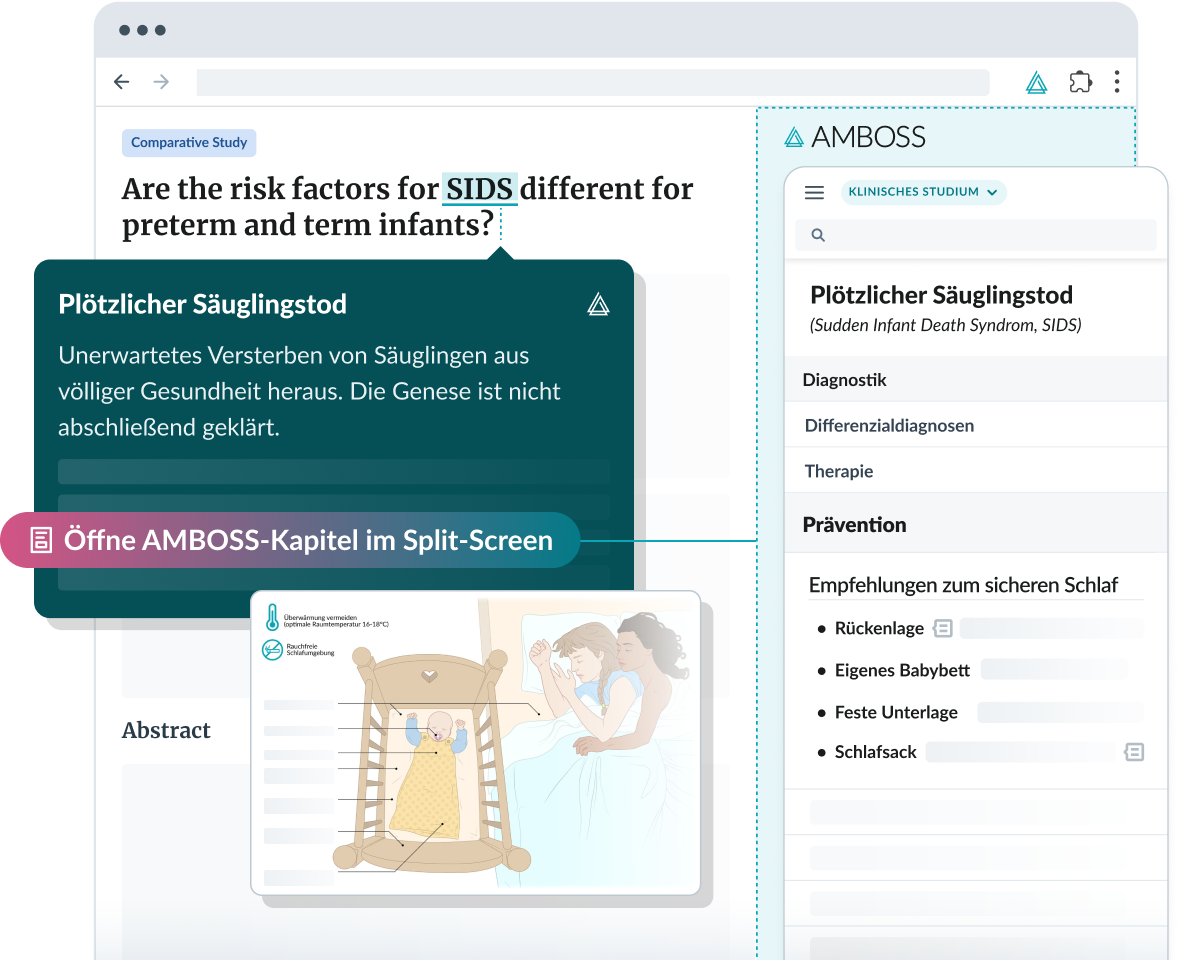Click the AMBOSS logo icon in tooltip
This screenshot has width=1184, height=960.
[x=598, y=304]
